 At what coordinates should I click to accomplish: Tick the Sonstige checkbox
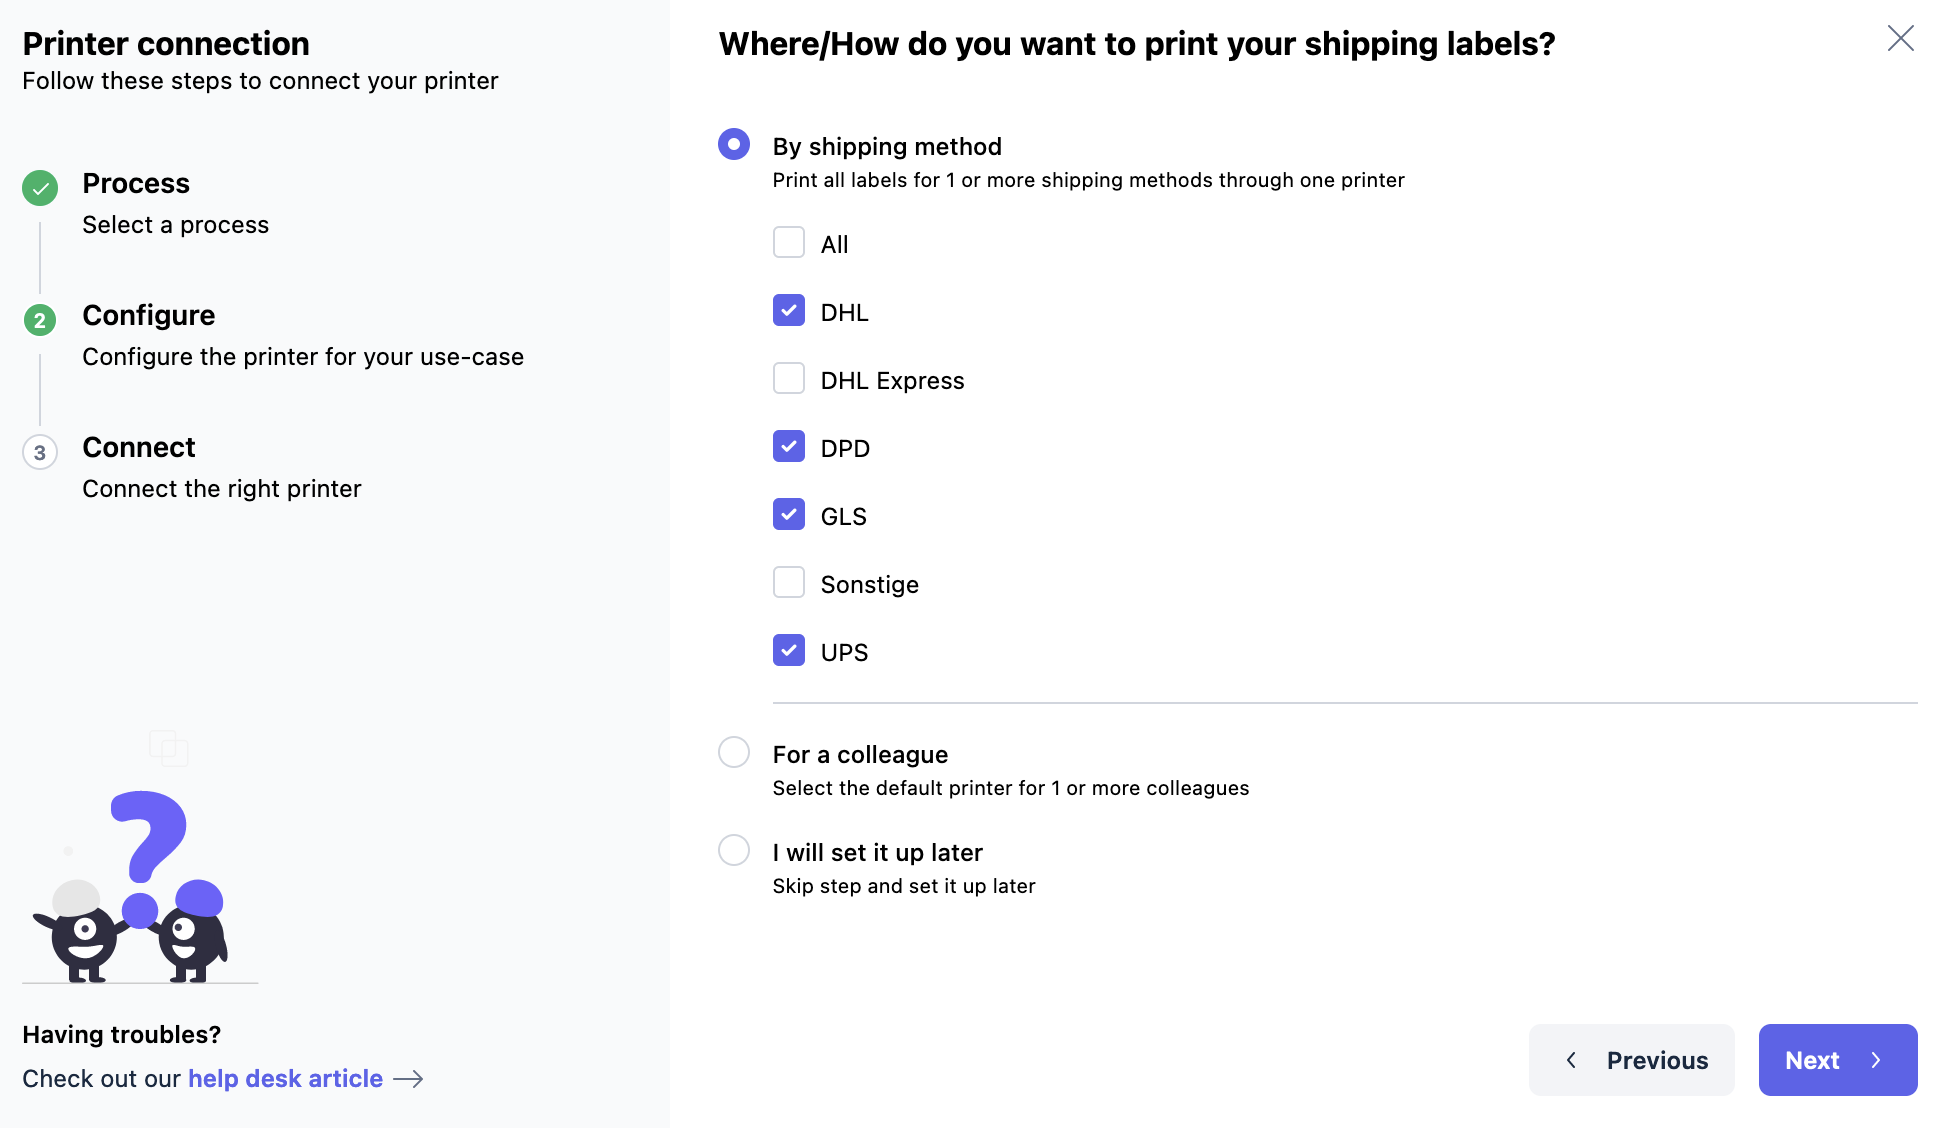click(x=789, y=583)
